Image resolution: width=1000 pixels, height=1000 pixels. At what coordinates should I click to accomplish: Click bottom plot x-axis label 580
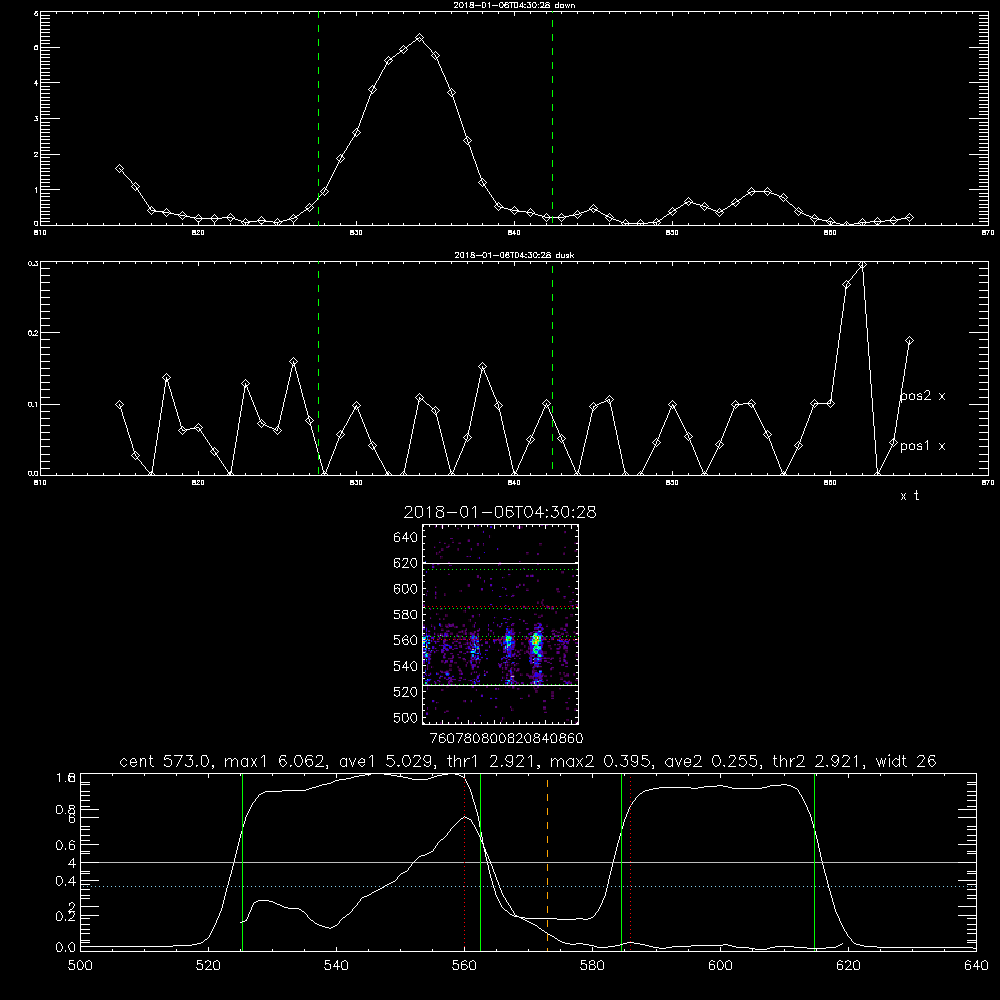coord(592,966)
